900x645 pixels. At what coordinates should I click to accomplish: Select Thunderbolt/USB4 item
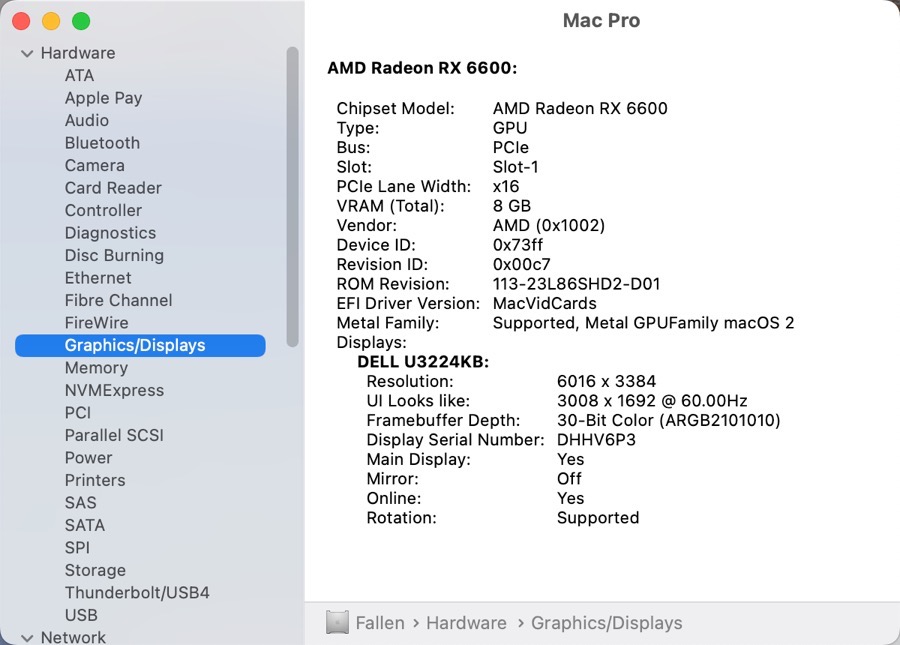pyautogui.click(x=137, y=592)
